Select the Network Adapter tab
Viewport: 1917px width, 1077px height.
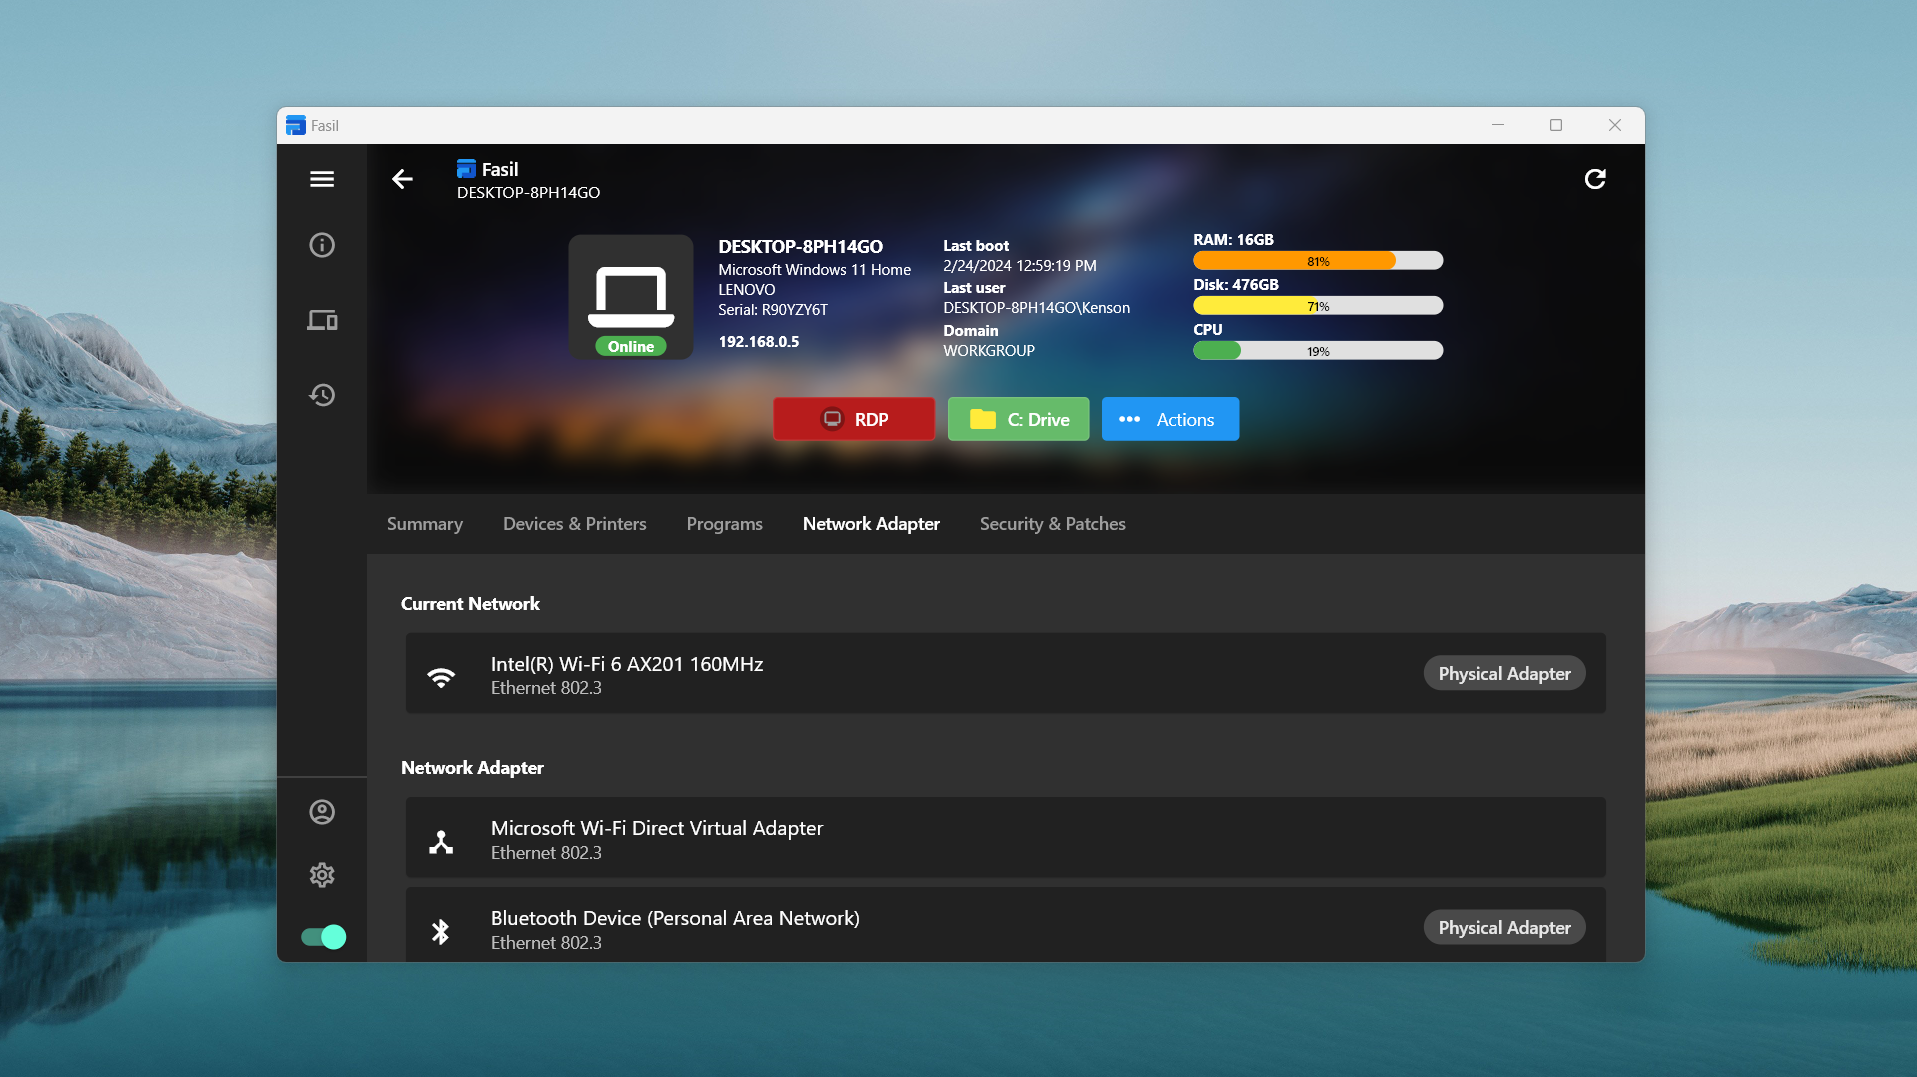[x=871, y=524]
